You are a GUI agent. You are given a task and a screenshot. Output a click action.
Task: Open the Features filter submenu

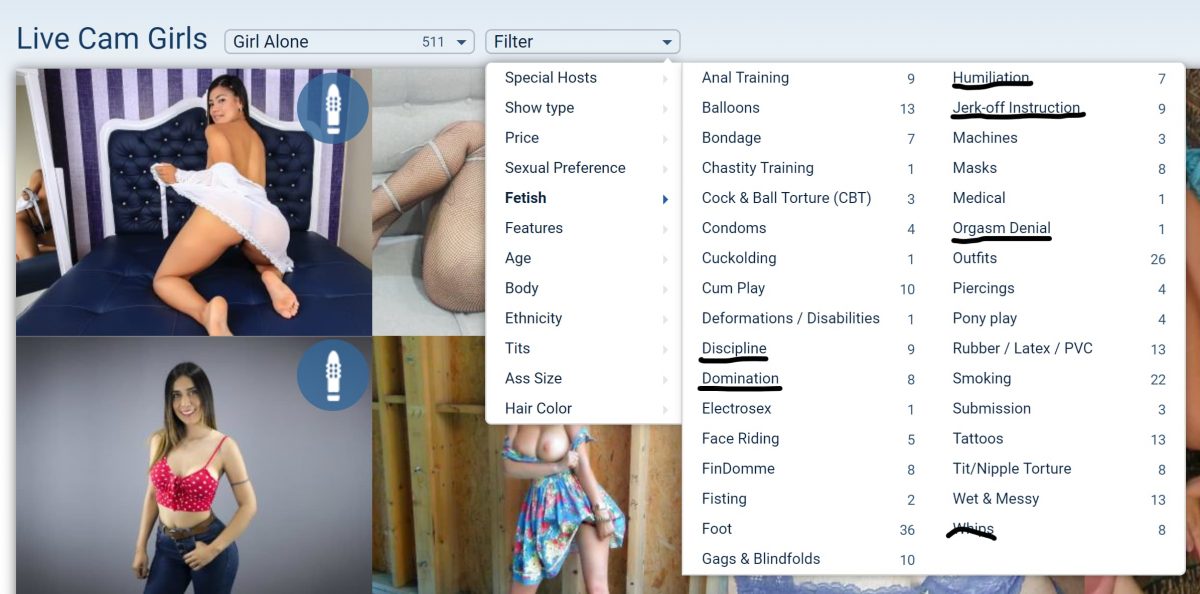585,228
